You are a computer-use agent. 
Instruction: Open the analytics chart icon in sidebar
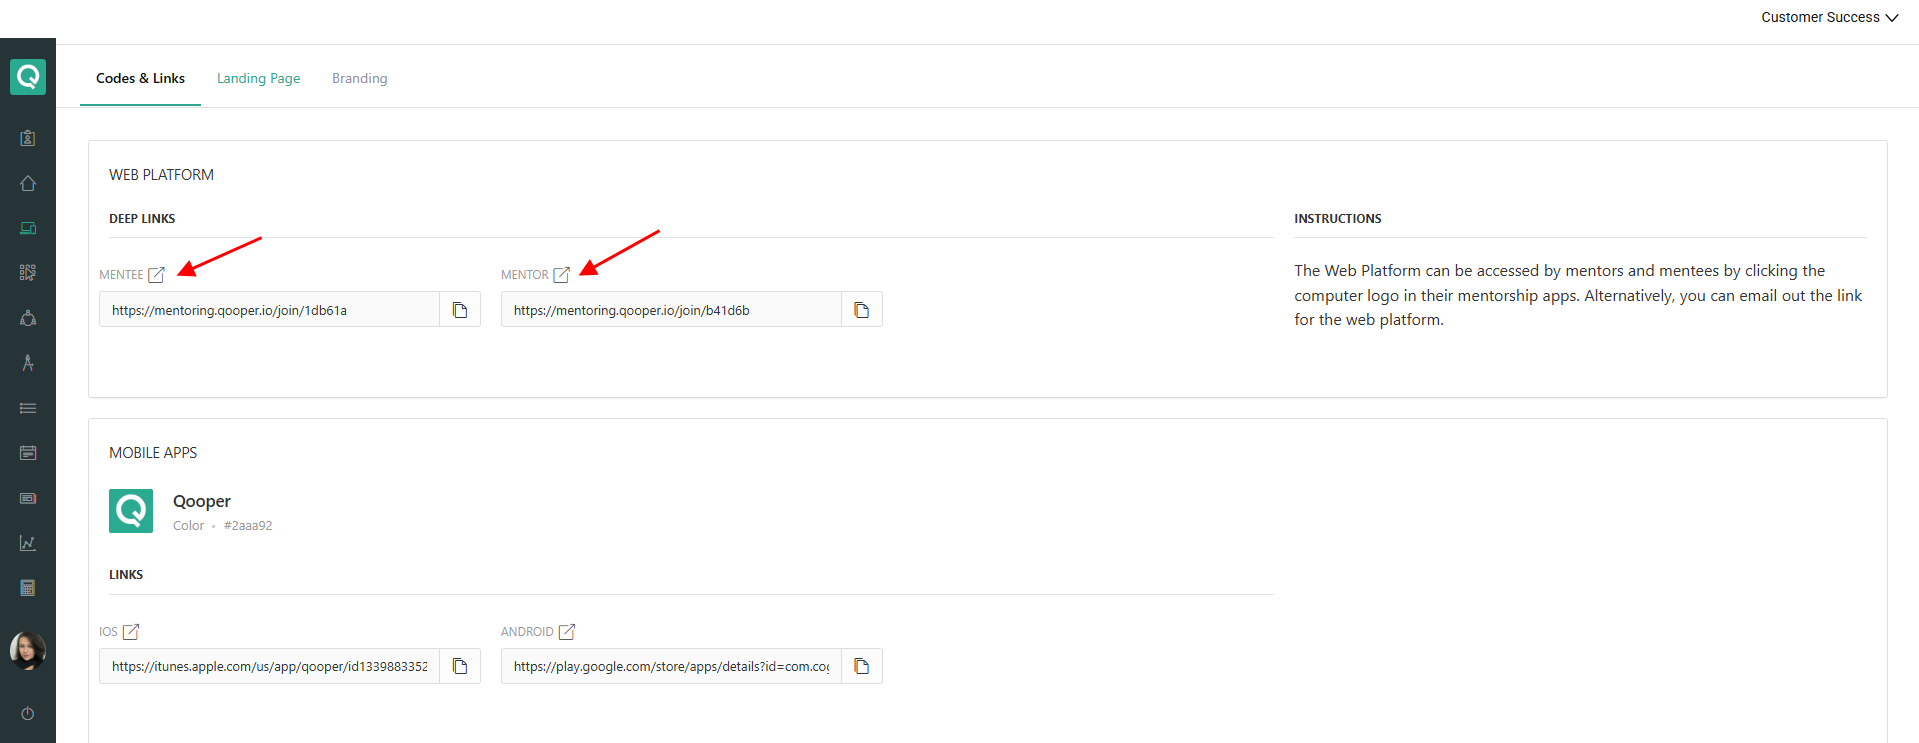28,543
